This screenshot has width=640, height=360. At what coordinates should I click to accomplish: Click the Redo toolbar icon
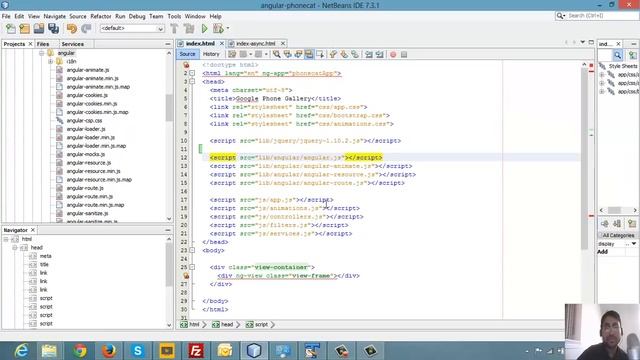coord(86,29)
